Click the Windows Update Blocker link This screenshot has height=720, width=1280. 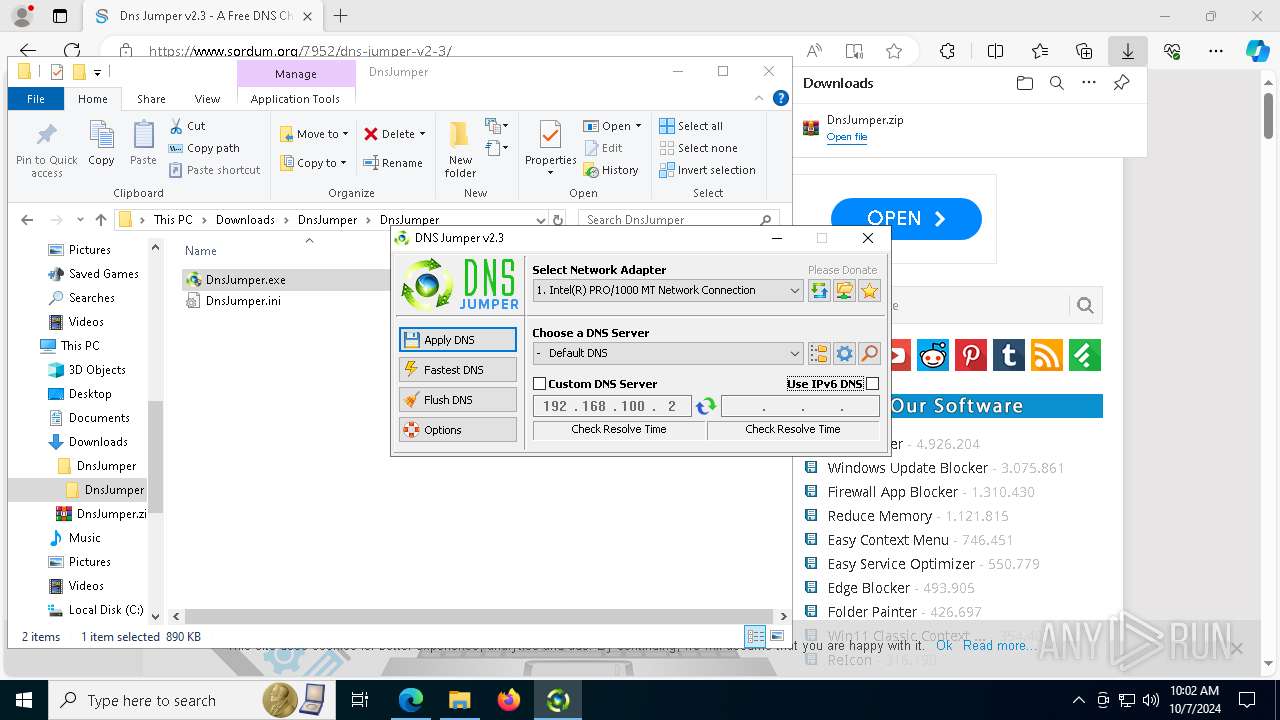[x=907, y=468]
